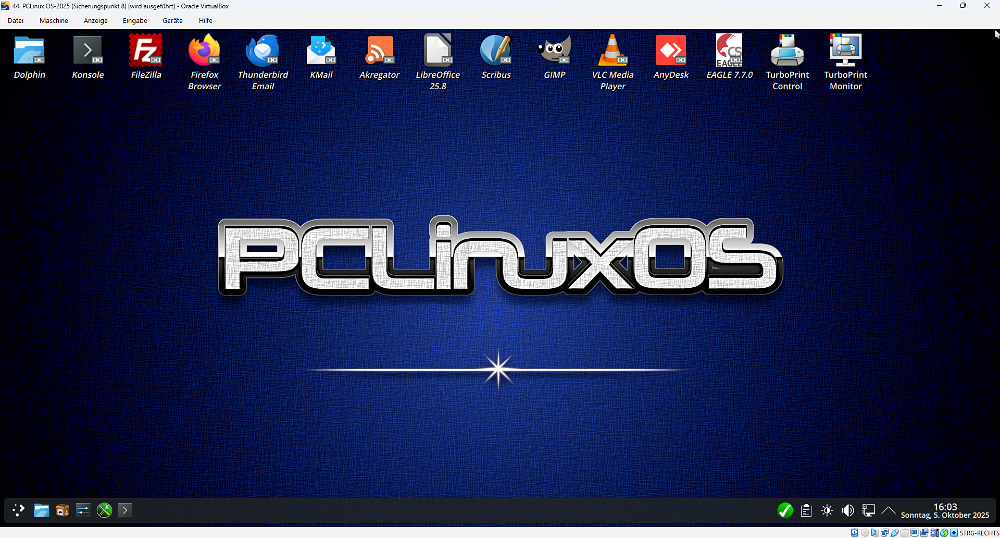Image resolution: width=1000 pixels, height=538 pixels.
Task: Open EAGLE 7.7.0 desktop shortcut
Action: coord(729,50)
